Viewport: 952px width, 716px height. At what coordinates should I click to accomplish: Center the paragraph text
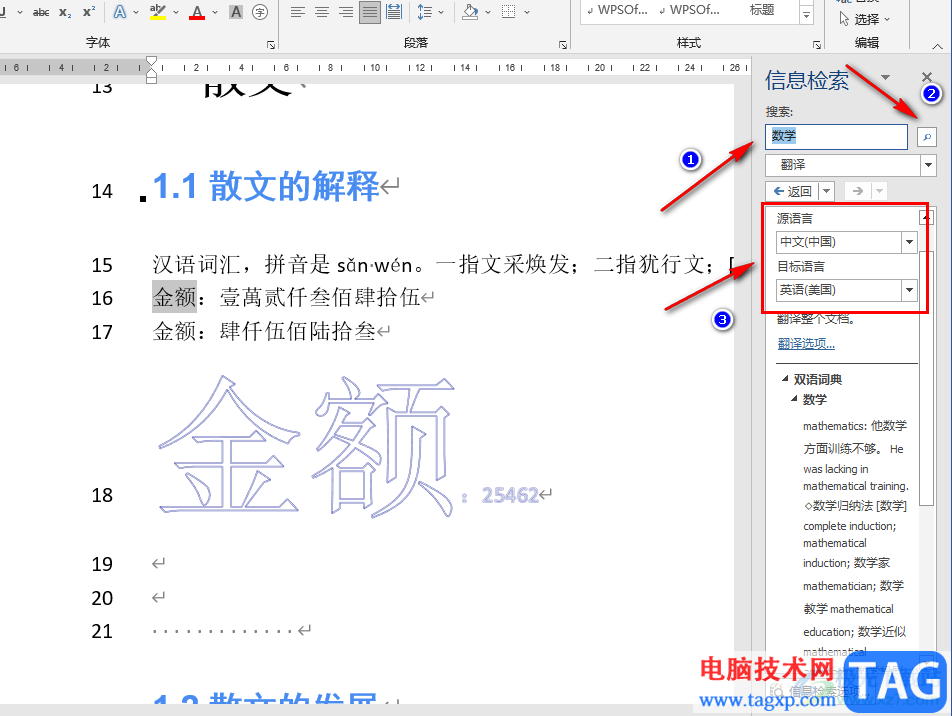tap(321, 12)
